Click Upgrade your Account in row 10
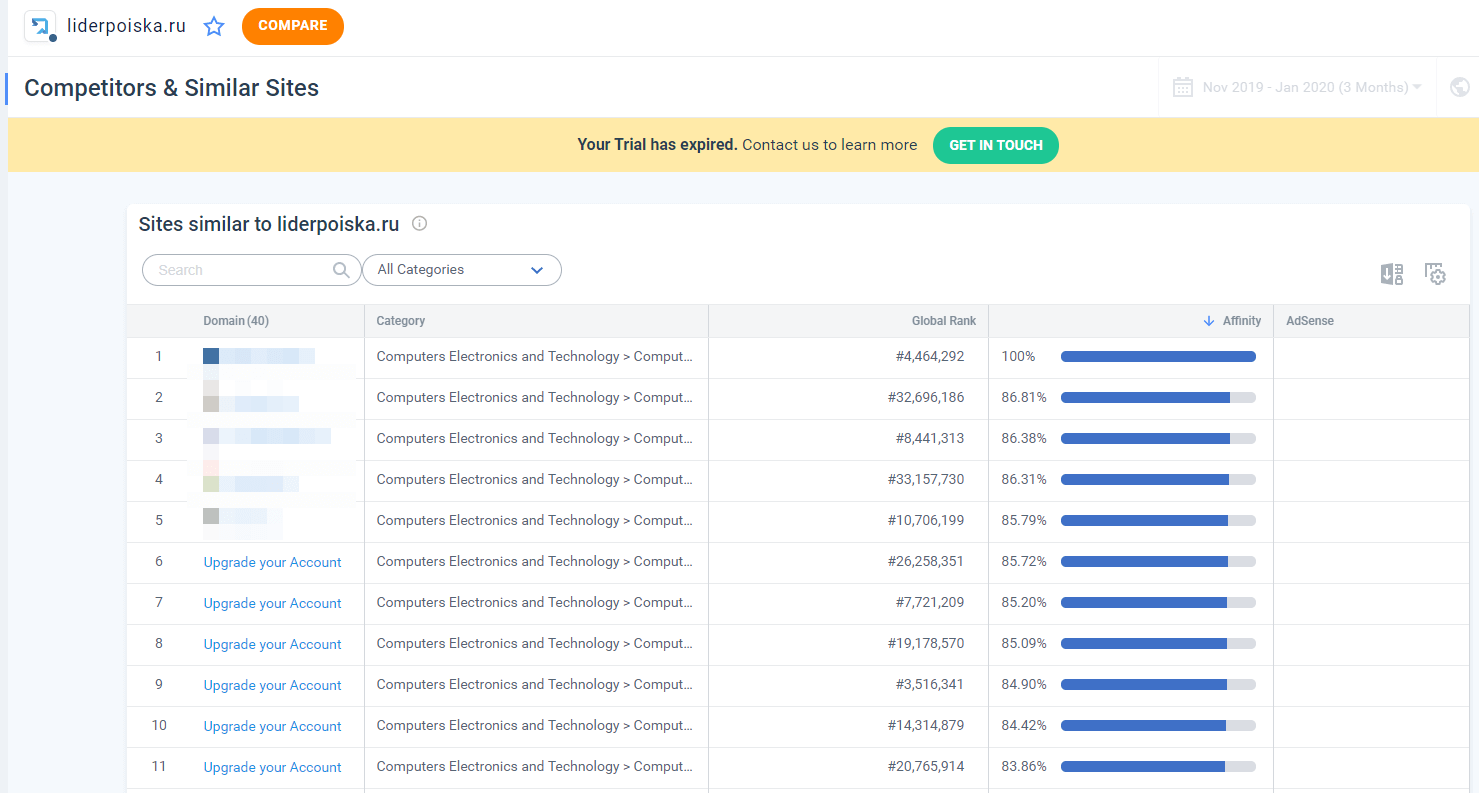Screen dimensions: 1479x793 click(x=273, y=726)
